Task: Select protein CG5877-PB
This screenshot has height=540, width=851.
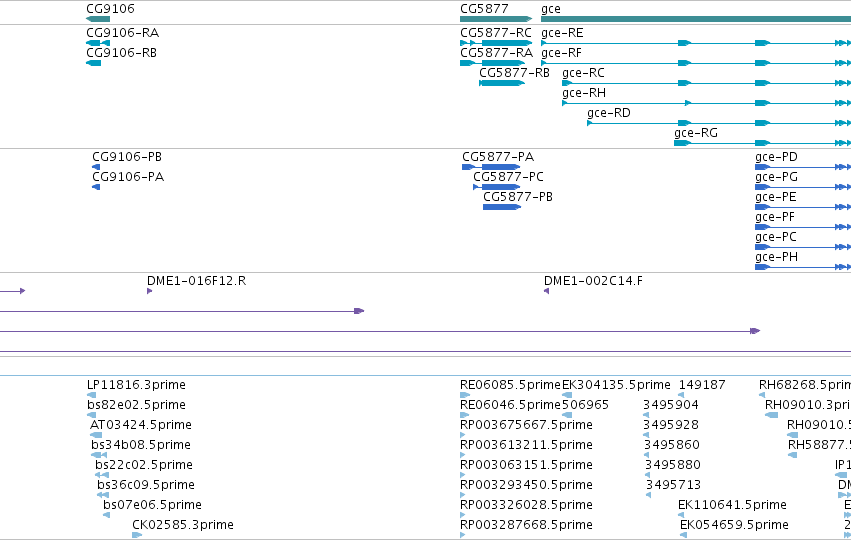Action: [518, 197]
